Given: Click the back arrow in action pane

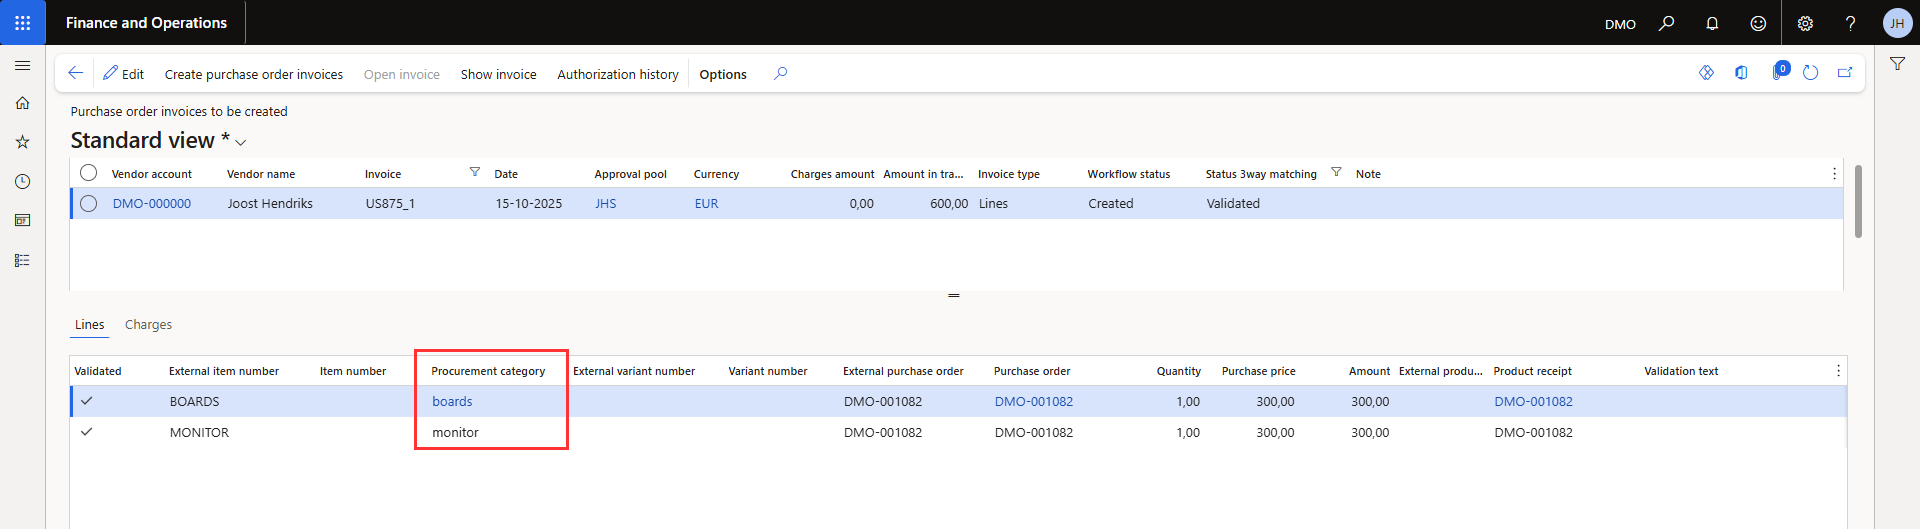Looking at the screenshot, I should (x=75, y=73).
